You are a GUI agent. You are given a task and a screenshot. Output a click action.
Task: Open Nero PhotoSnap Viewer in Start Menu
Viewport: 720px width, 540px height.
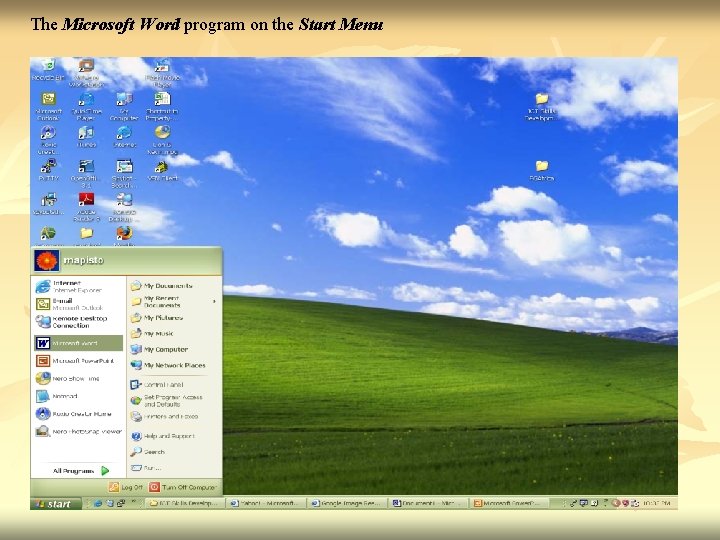point(79,432)
